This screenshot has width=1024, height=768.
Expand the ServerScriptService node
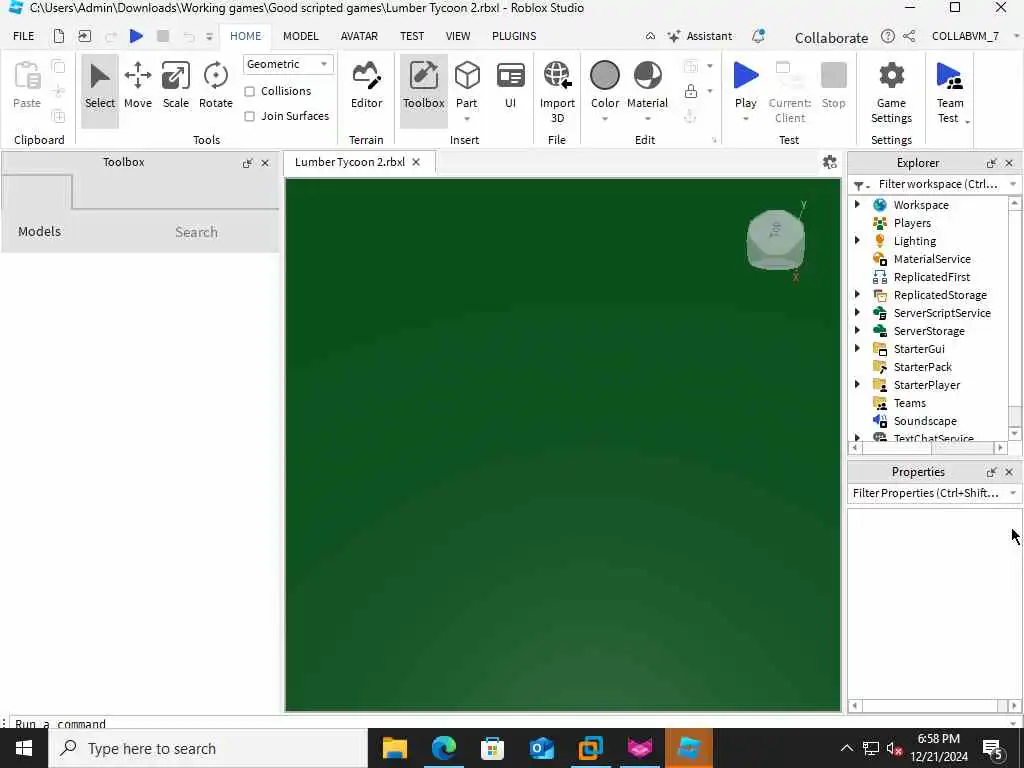click(x=857, y=312)
